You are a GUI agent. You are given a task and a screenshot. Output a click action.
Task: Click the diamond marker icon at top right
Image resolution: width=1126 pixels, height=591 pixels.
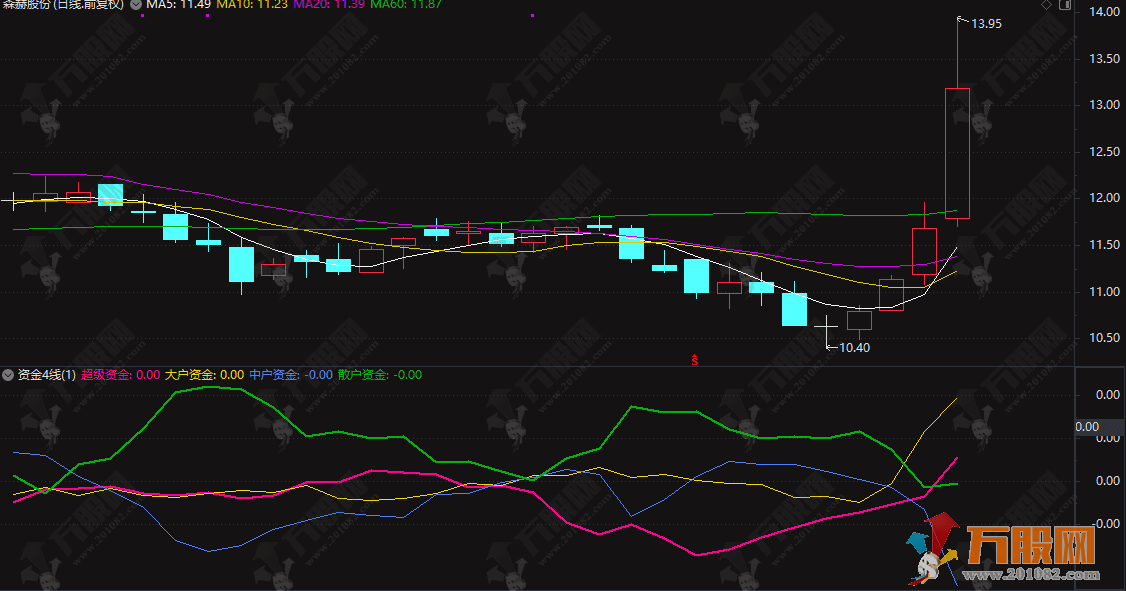(x=1046, y=6)
